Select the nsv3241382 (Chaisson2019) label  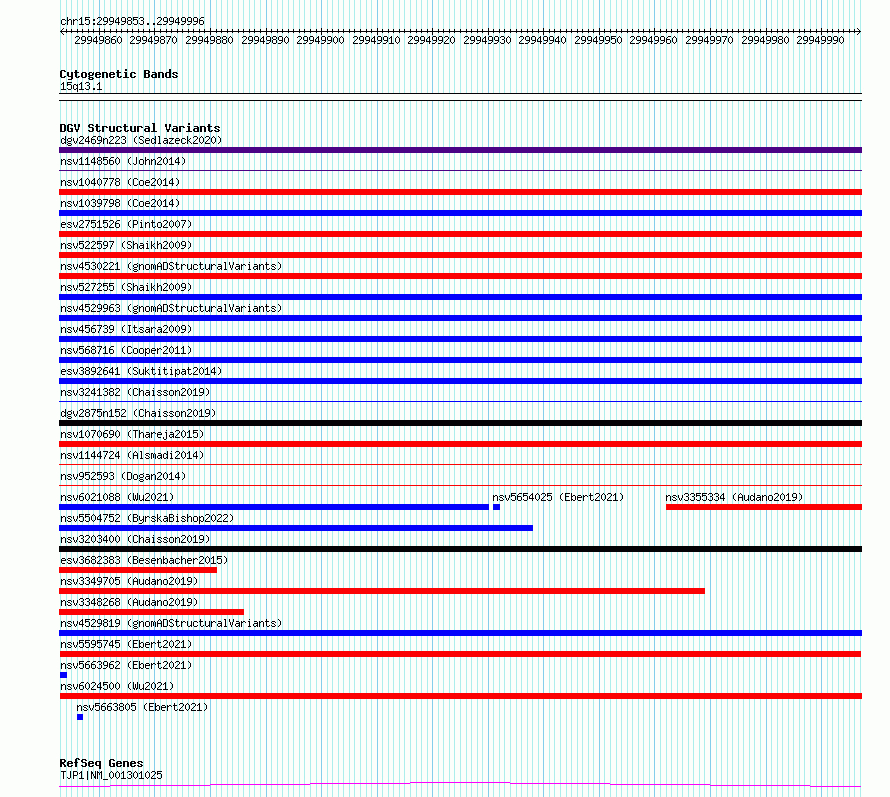click(x=135, y=392)
